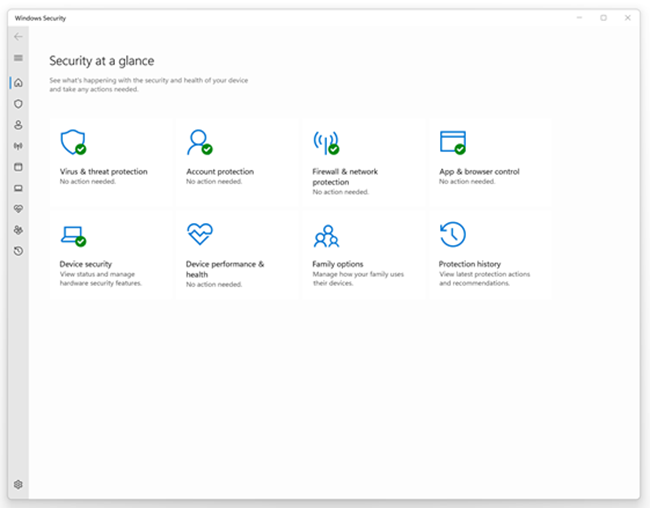Viewport: 650px width, 508px height.
Task: Click the large Device security laptop icon
Action: (x=73, y=235)
